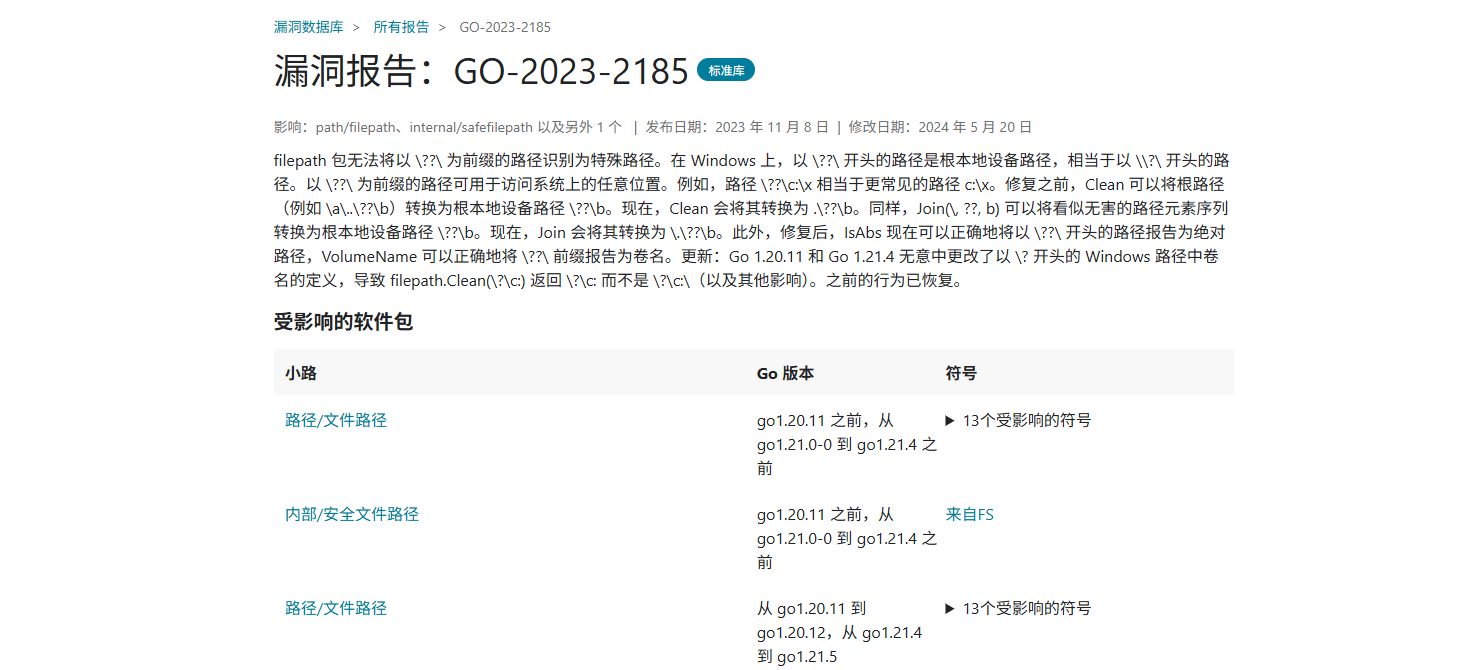The image size is (1466, 670).
Task: Open 路径/文件路径 link in the go1.20.12 row
Action: click(336, 608)
